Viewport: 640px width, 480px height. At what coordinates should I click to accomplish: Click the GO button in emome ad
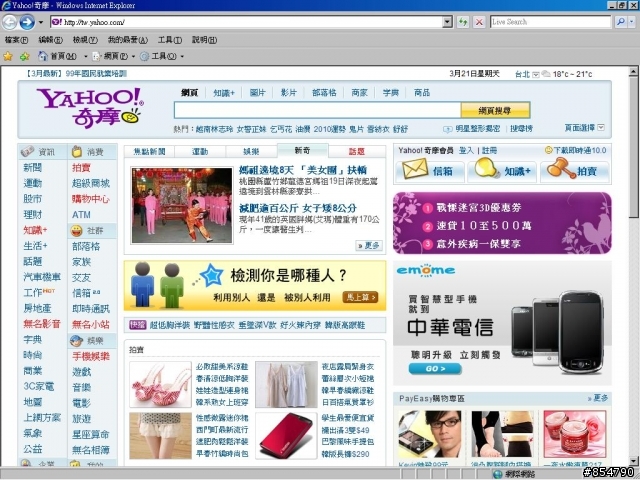(x=435, y=369)
